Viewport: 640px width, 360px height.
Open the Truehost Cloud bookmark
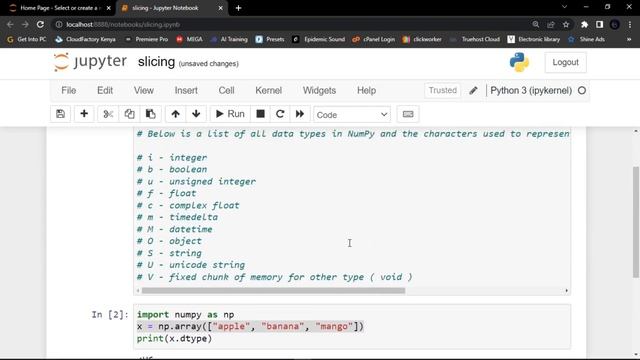coord(475,39)
